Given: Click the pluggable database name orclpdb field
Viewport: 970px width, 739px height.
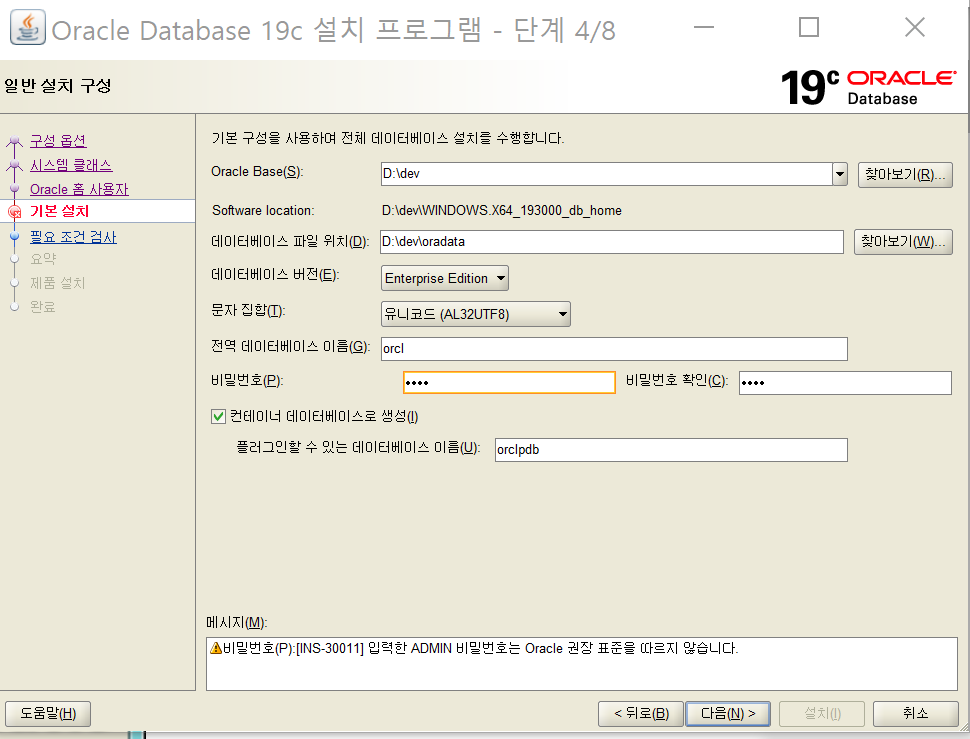Looking at the screenshot, I should (x=671, y=450).
